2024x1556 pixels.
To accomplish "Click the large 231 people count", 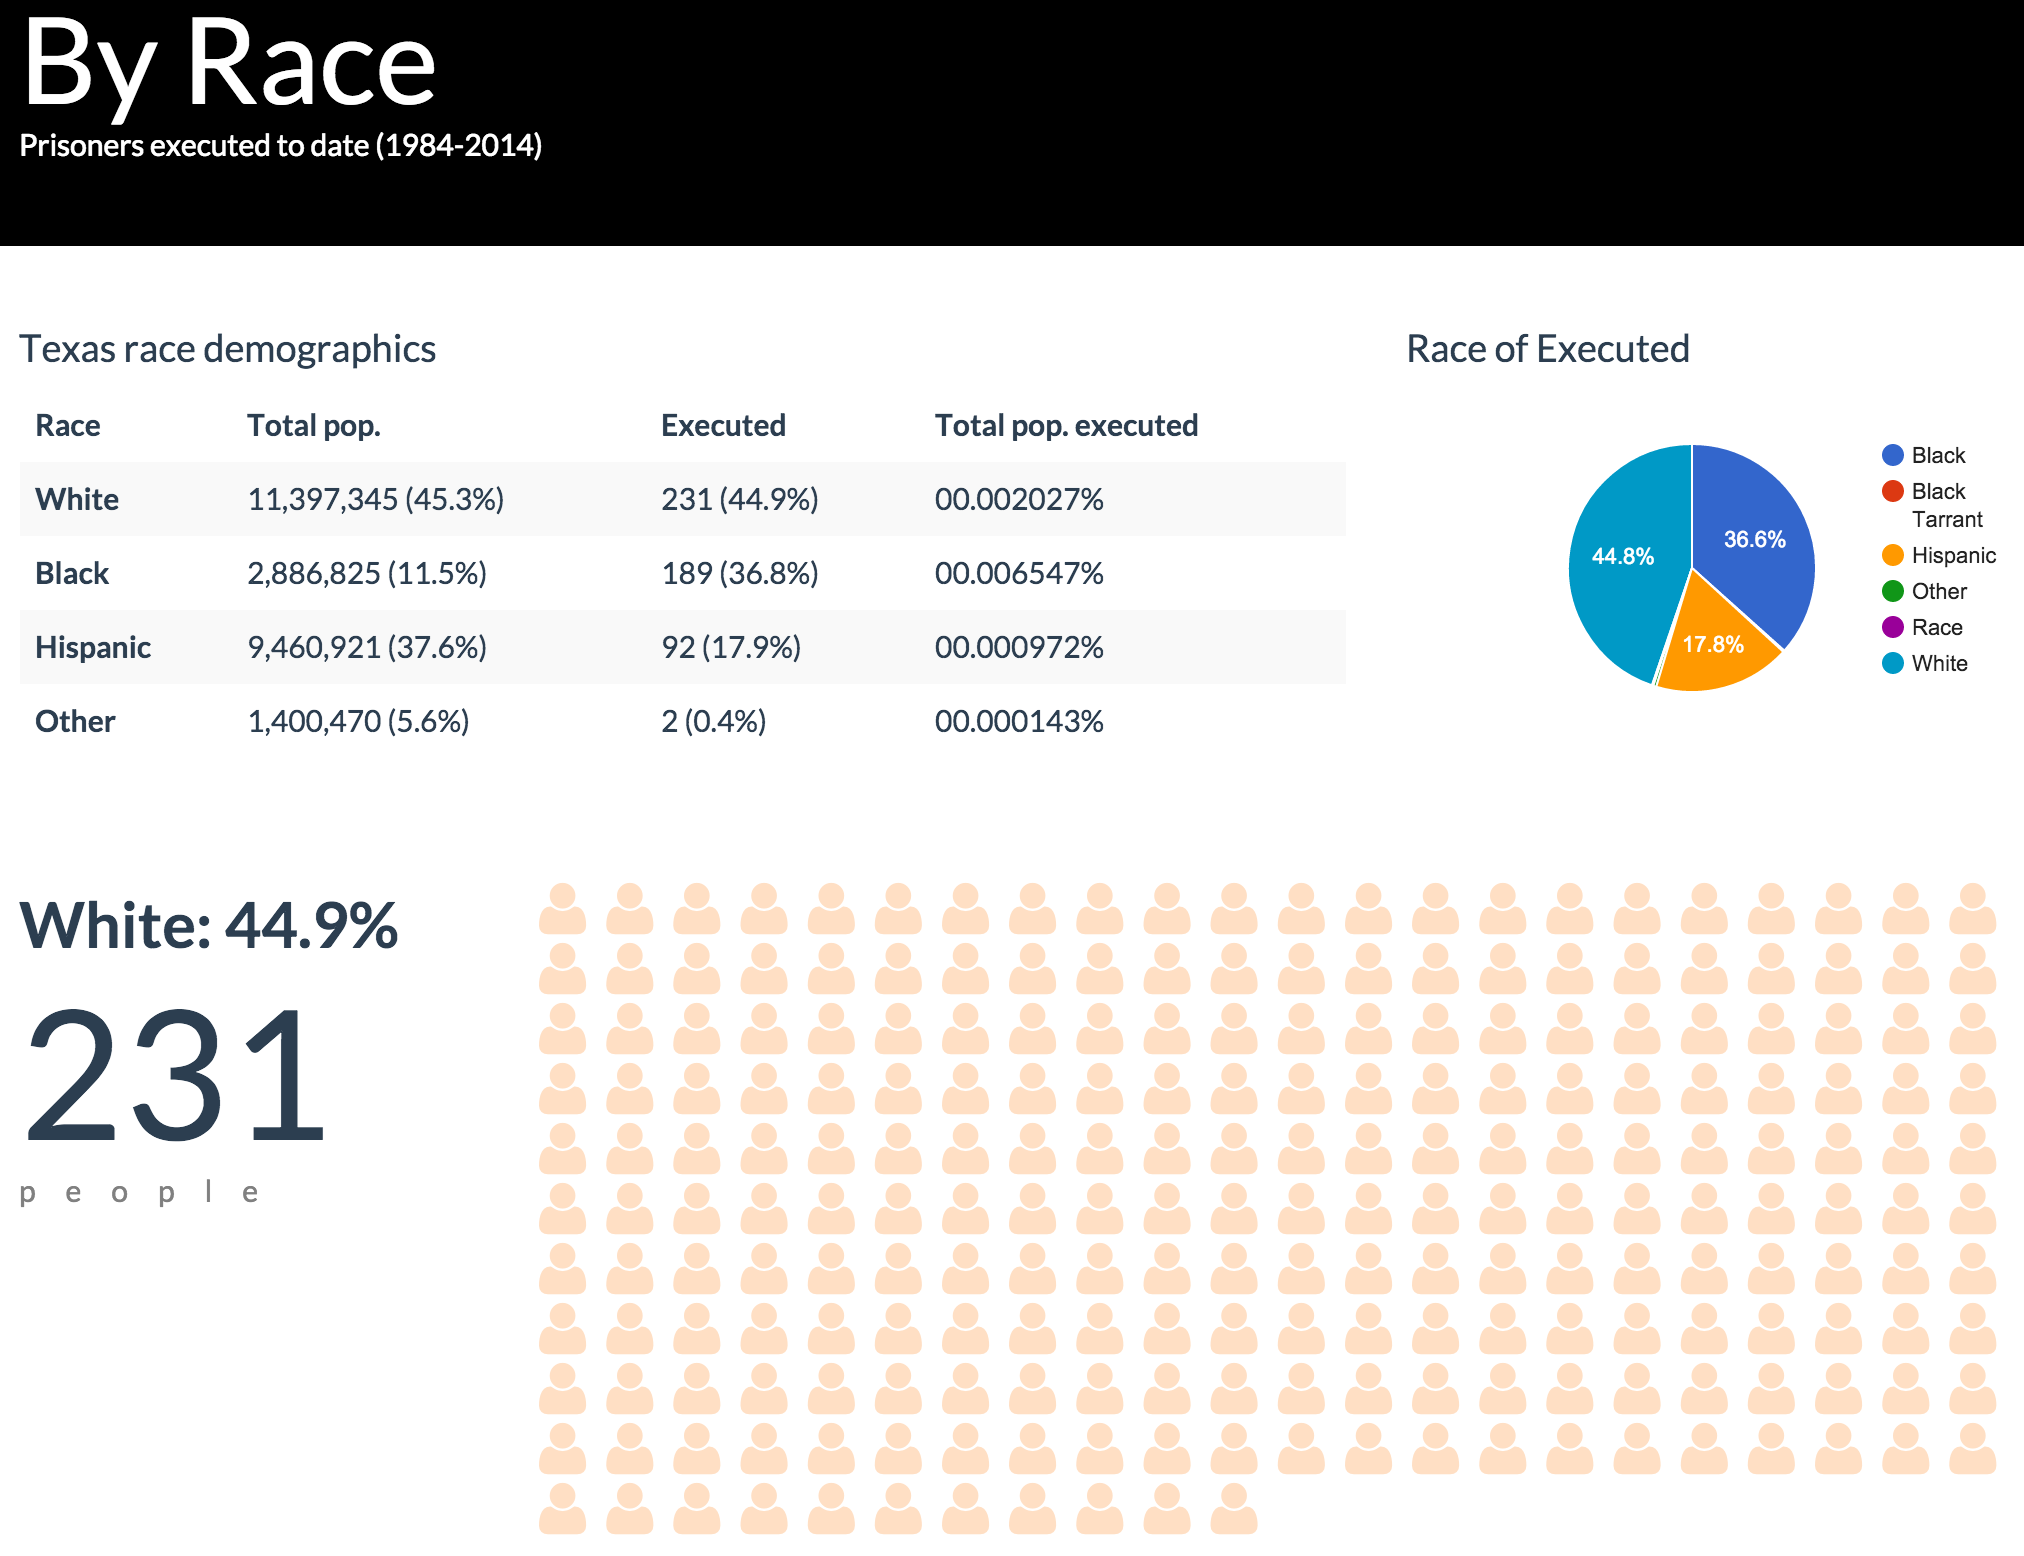I will (x=175, y=1075).
